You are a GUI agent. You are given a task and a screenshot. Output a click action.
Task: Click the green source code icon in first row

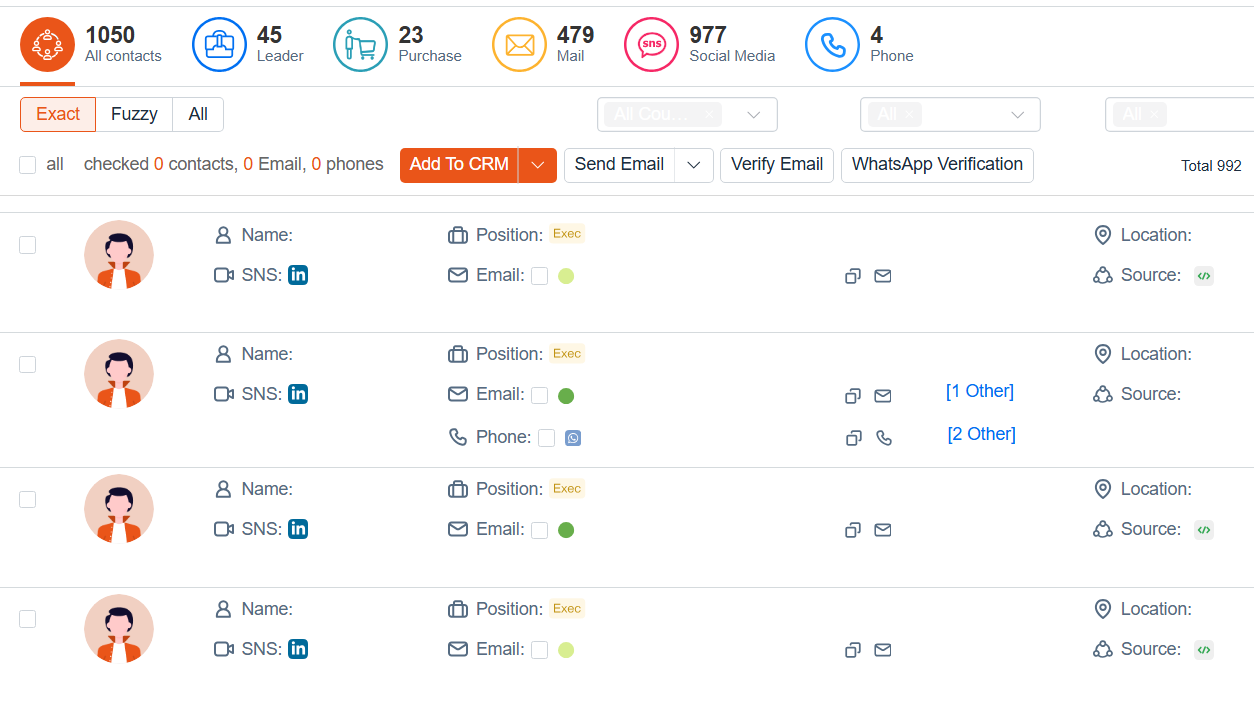1204,276
